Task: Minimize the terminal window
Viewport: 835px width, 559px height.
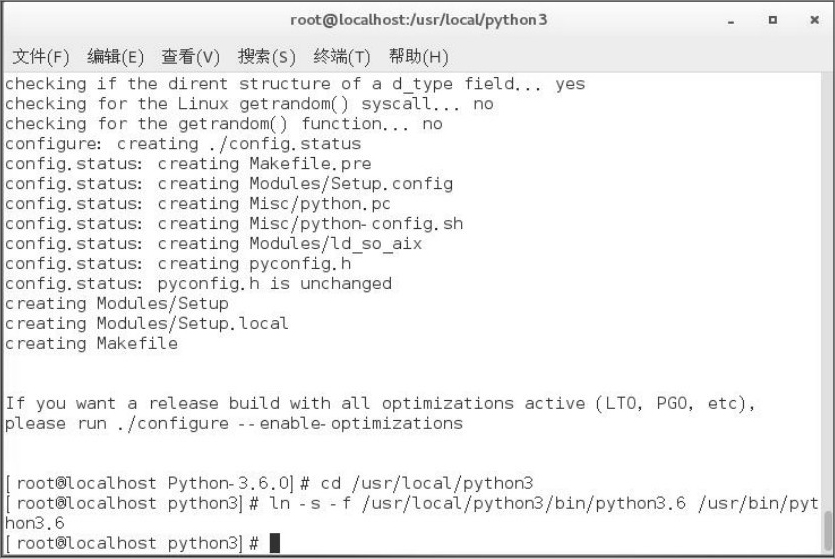Action: point(731,21)
